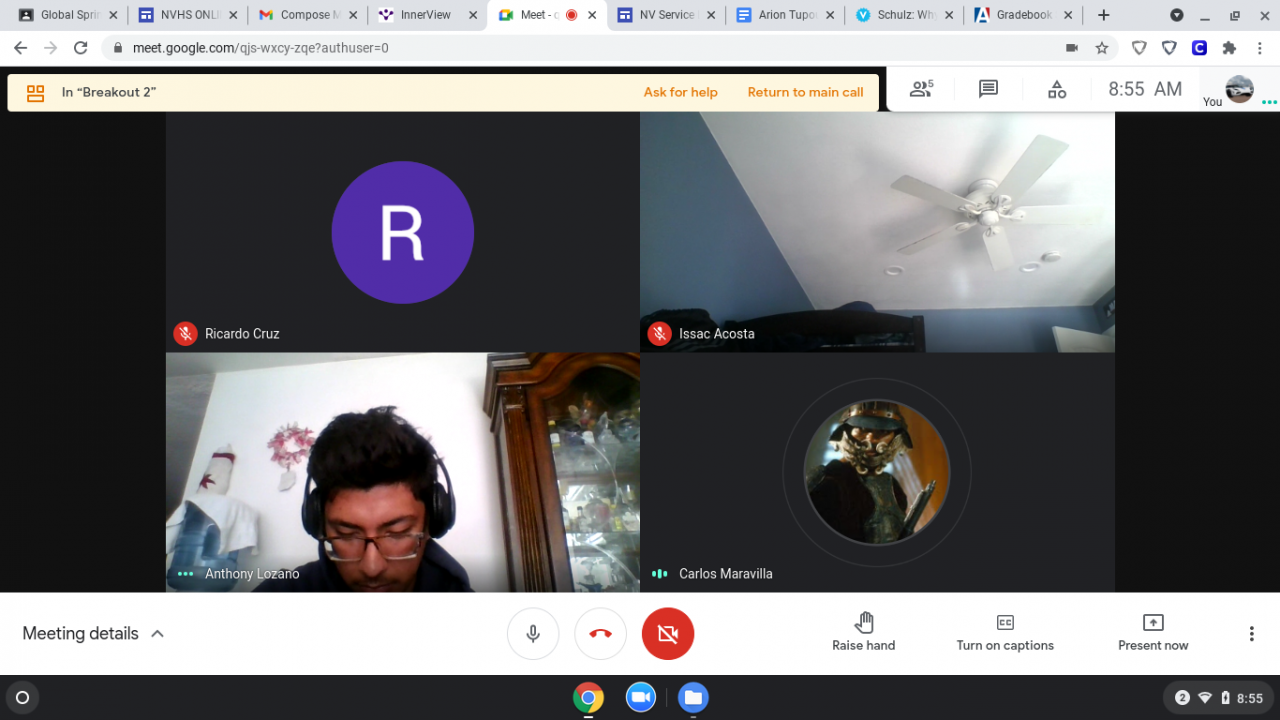Click the Chrome icon on the shelf
The height and width of the screenshot is (720, 1280).
[x=588, y=697]
